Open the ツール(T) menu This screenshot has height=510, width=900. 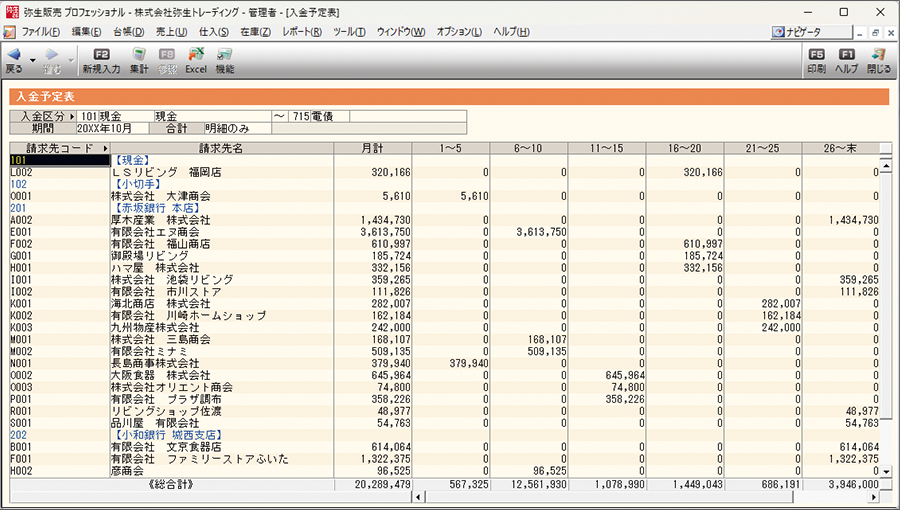coord(349,32)
